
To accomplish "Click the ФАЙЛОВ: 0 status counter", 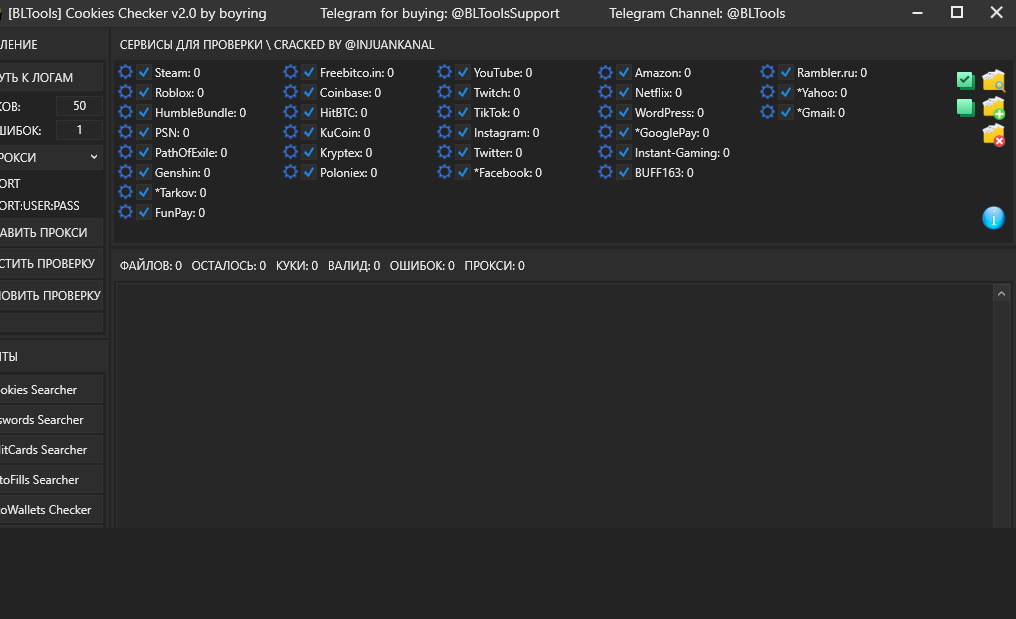I will (x=150, y=266).
